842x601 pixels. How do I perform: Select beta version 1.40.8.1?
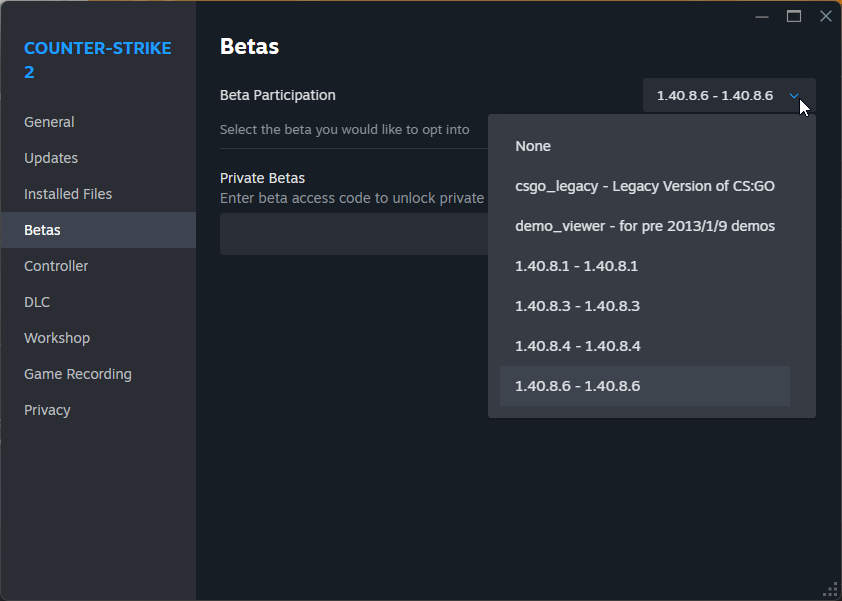[576, 266]
